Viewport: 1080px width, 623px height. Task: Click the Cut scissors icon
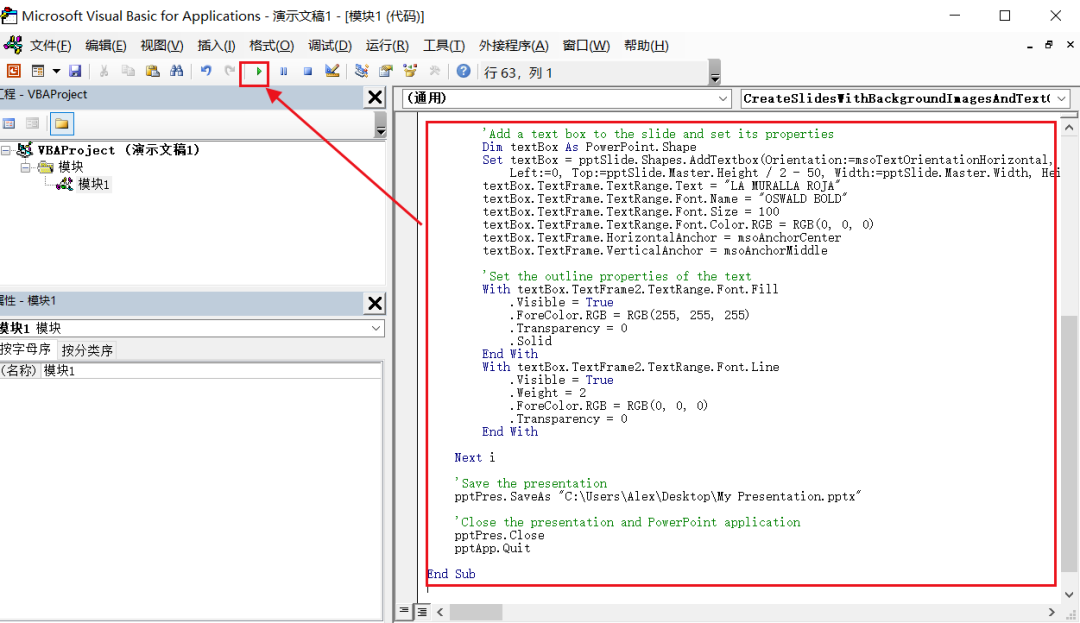pos(104,71)
